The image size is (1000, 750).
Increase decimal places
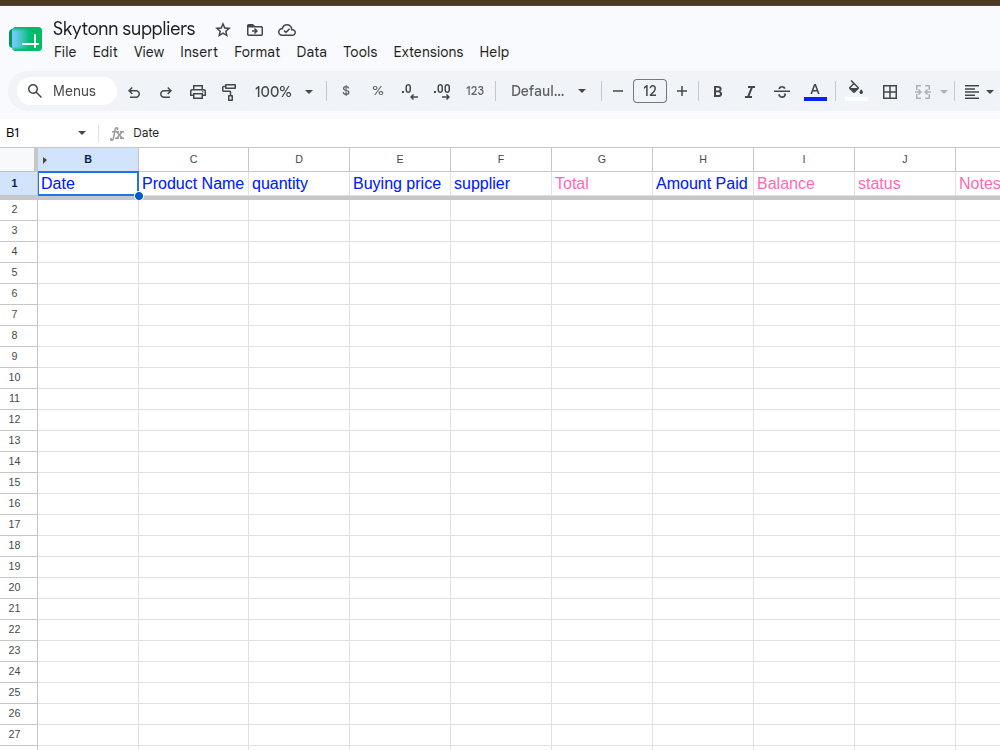(442, 92)
